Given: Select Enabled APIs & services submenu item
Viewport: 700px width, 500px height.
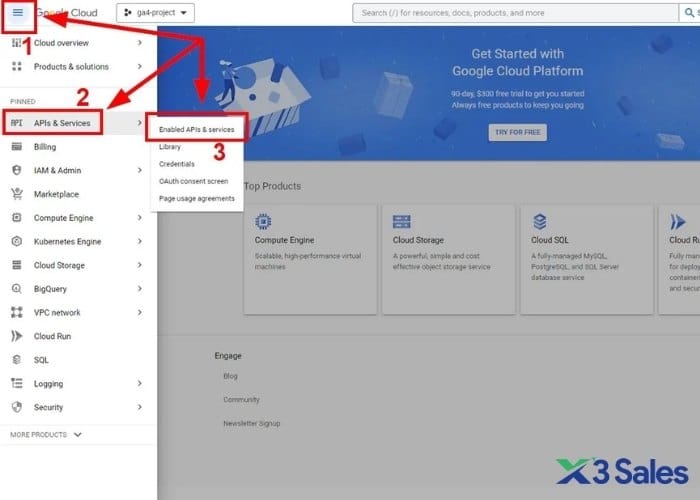Looking at the screenshot, I should (x=196, y=129).
